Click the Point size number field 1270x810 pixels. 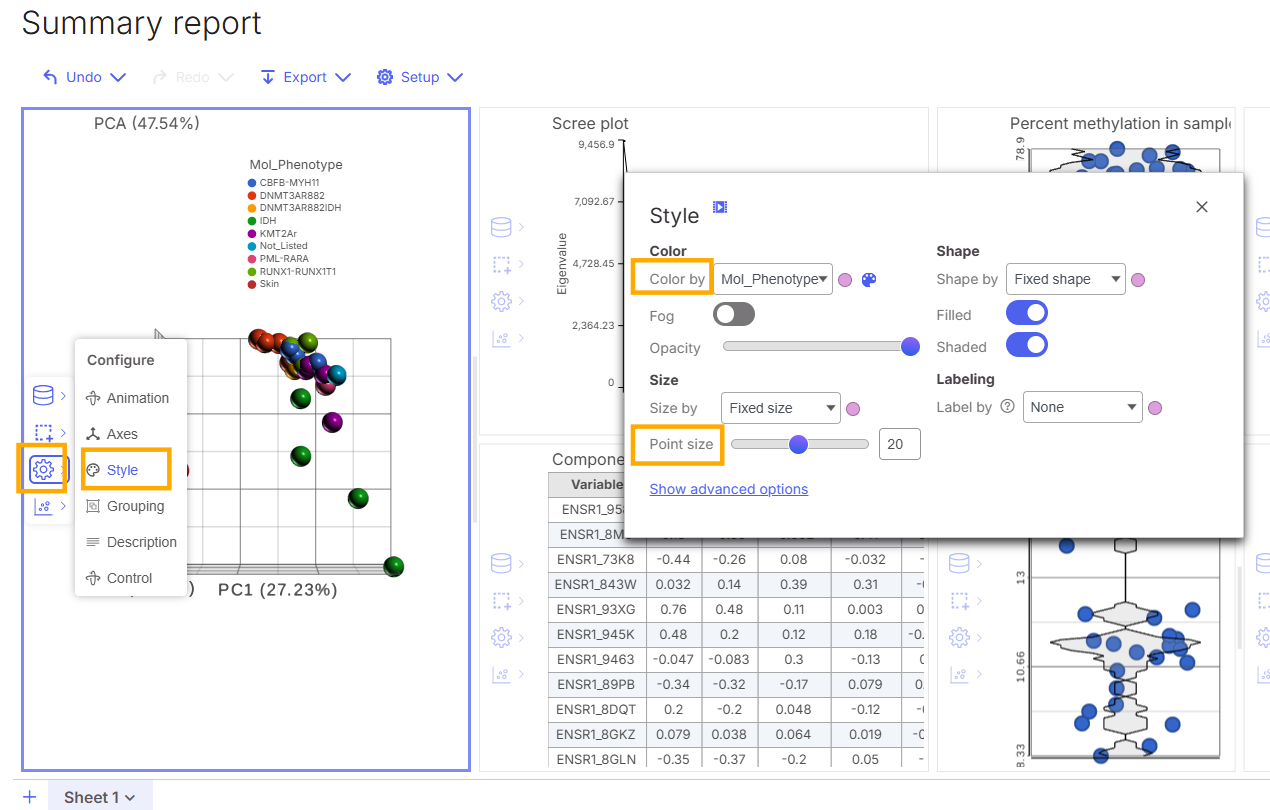tap(899, 444)
